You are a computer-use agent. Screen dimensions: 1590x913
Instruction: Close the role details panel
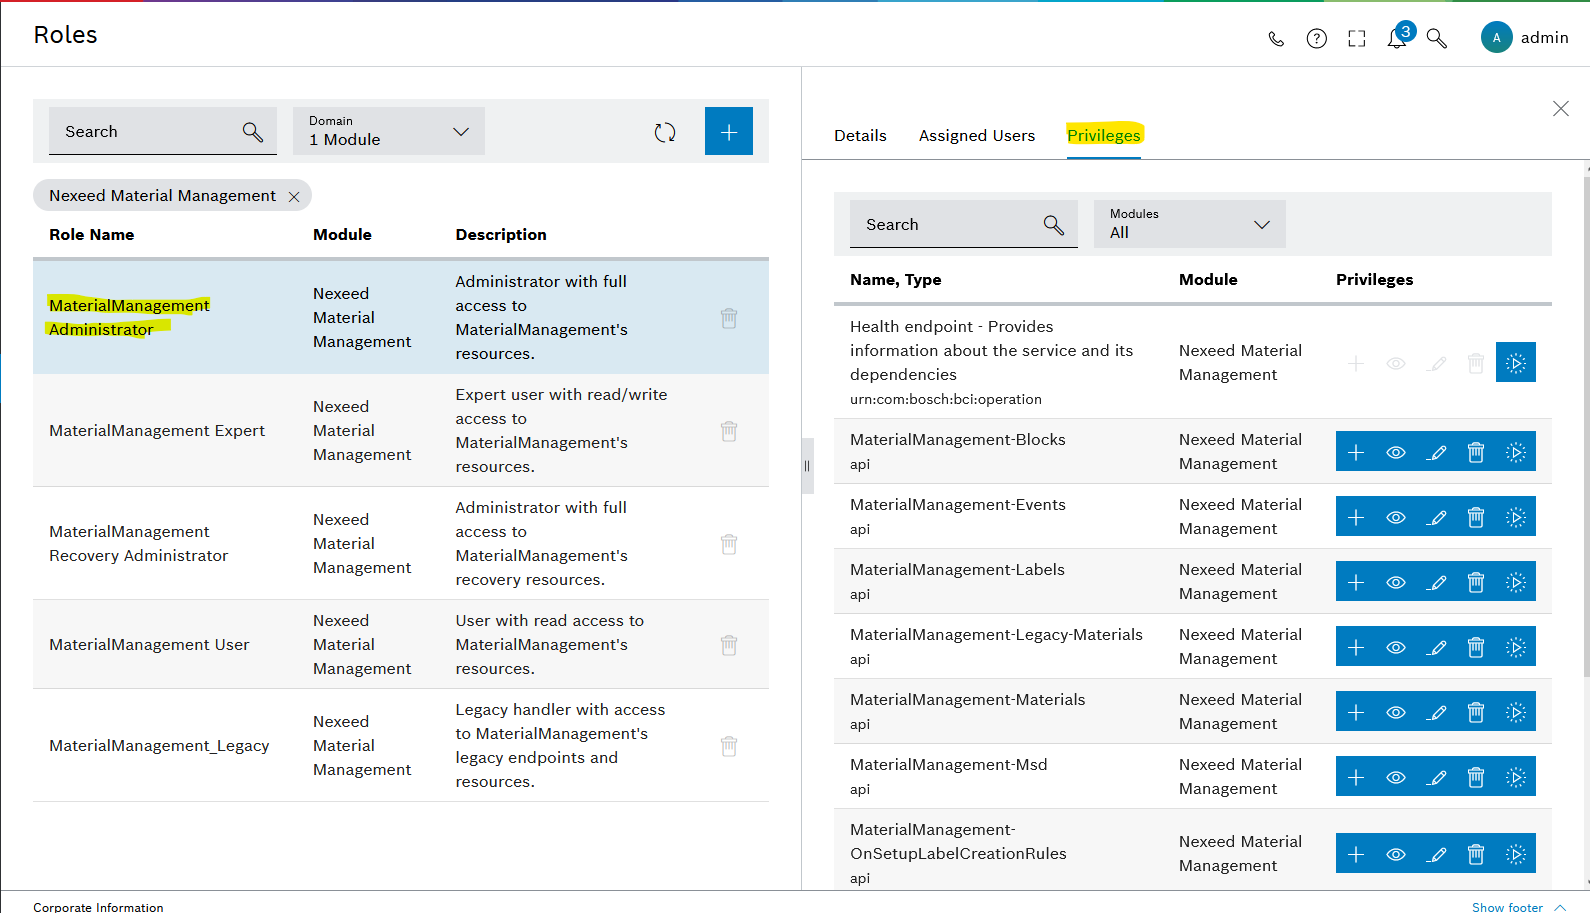coord(1561,108)
